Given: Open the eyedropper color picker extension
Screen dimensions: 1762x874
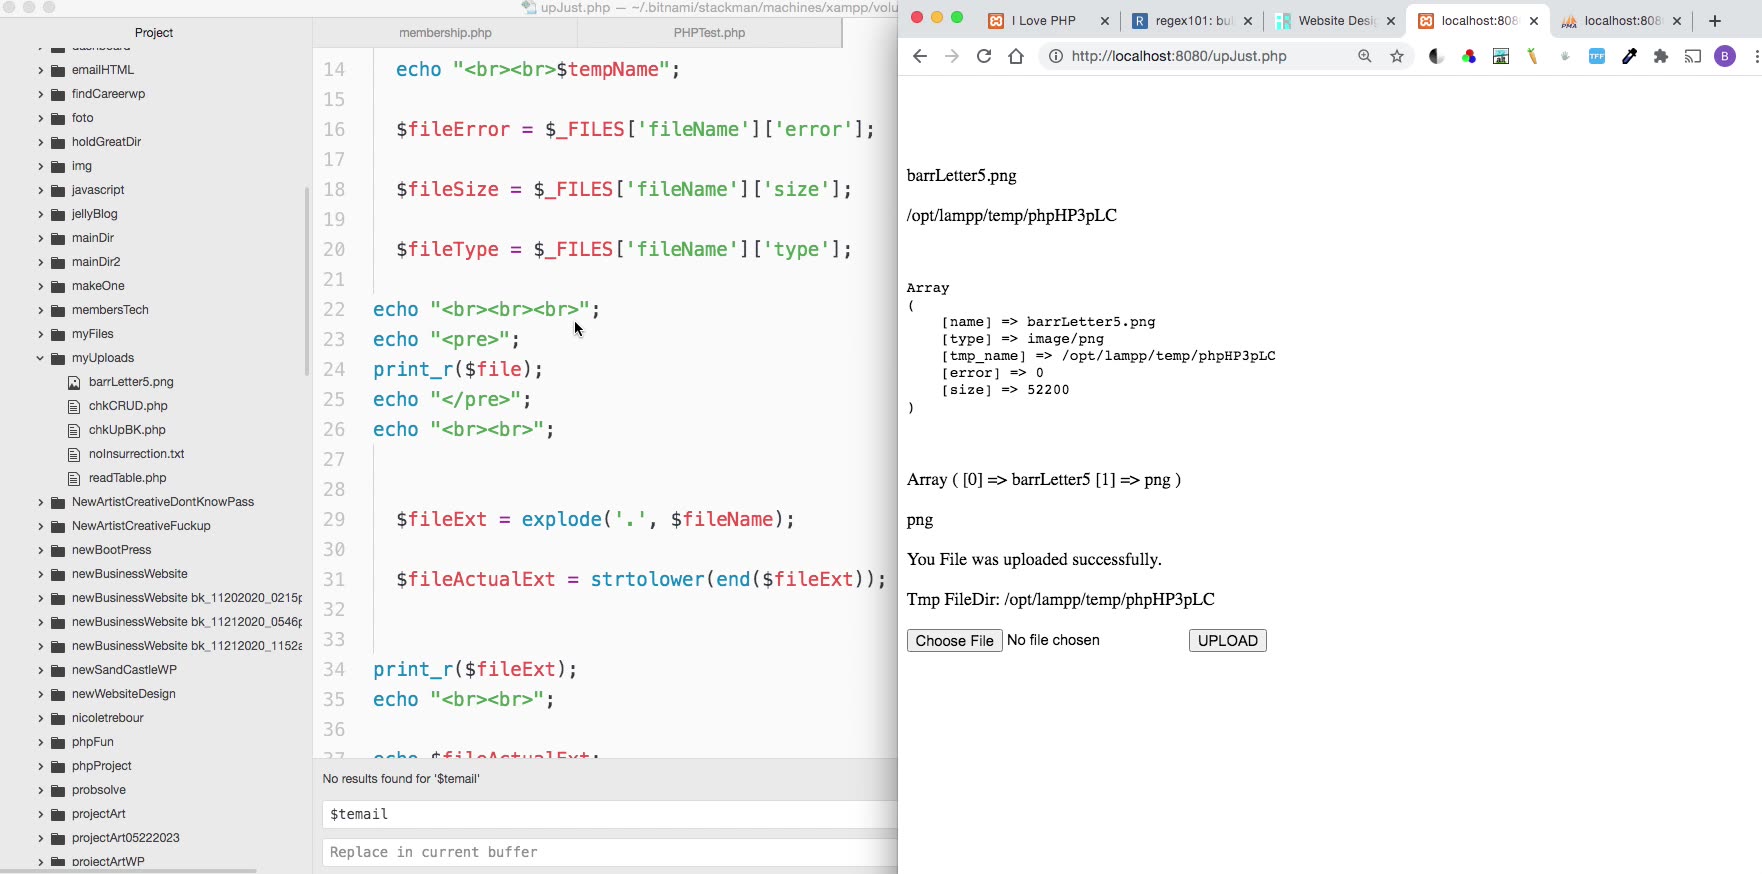Looking at the screenshot, I should pos(1629,56).
